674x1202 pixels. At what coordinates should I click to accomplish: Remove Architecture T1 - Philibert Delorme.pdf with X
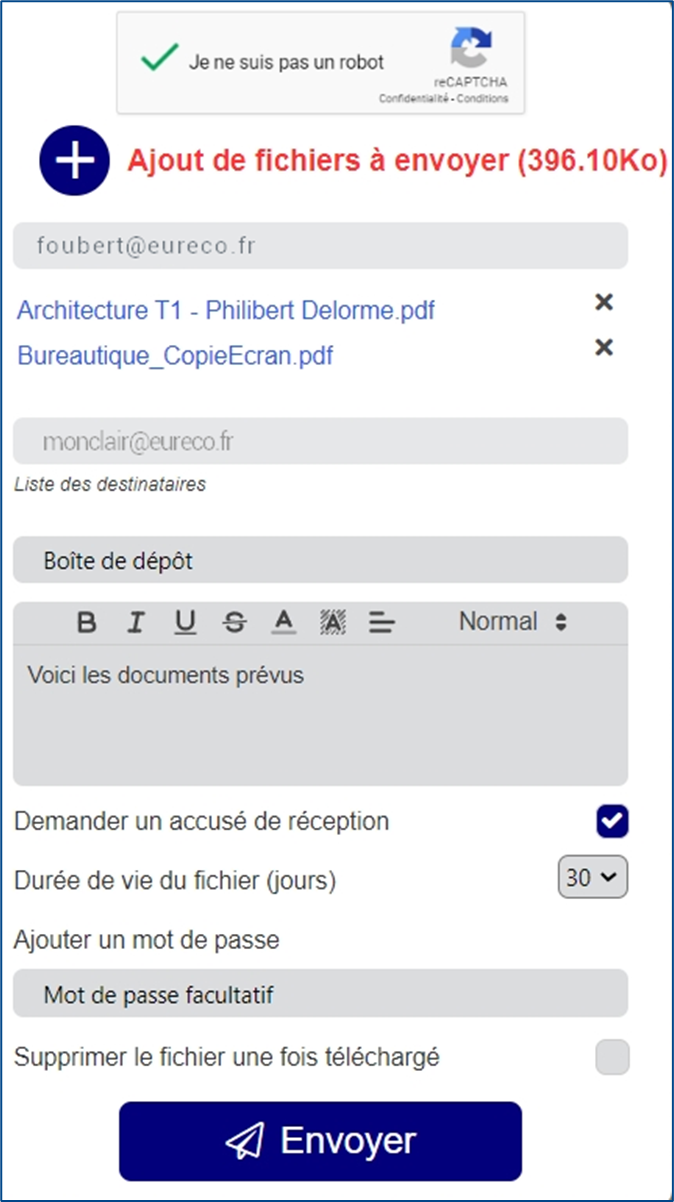tap(604, 302)
